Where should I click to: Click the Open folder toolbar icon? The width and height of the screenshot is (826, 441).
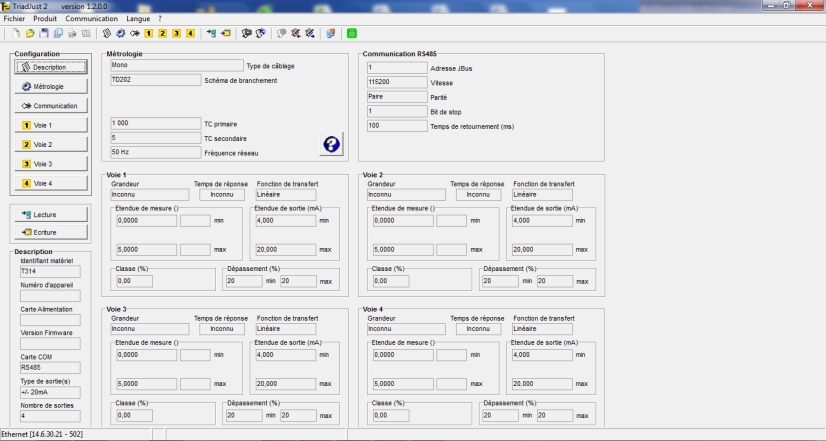[x=30, y=33]
